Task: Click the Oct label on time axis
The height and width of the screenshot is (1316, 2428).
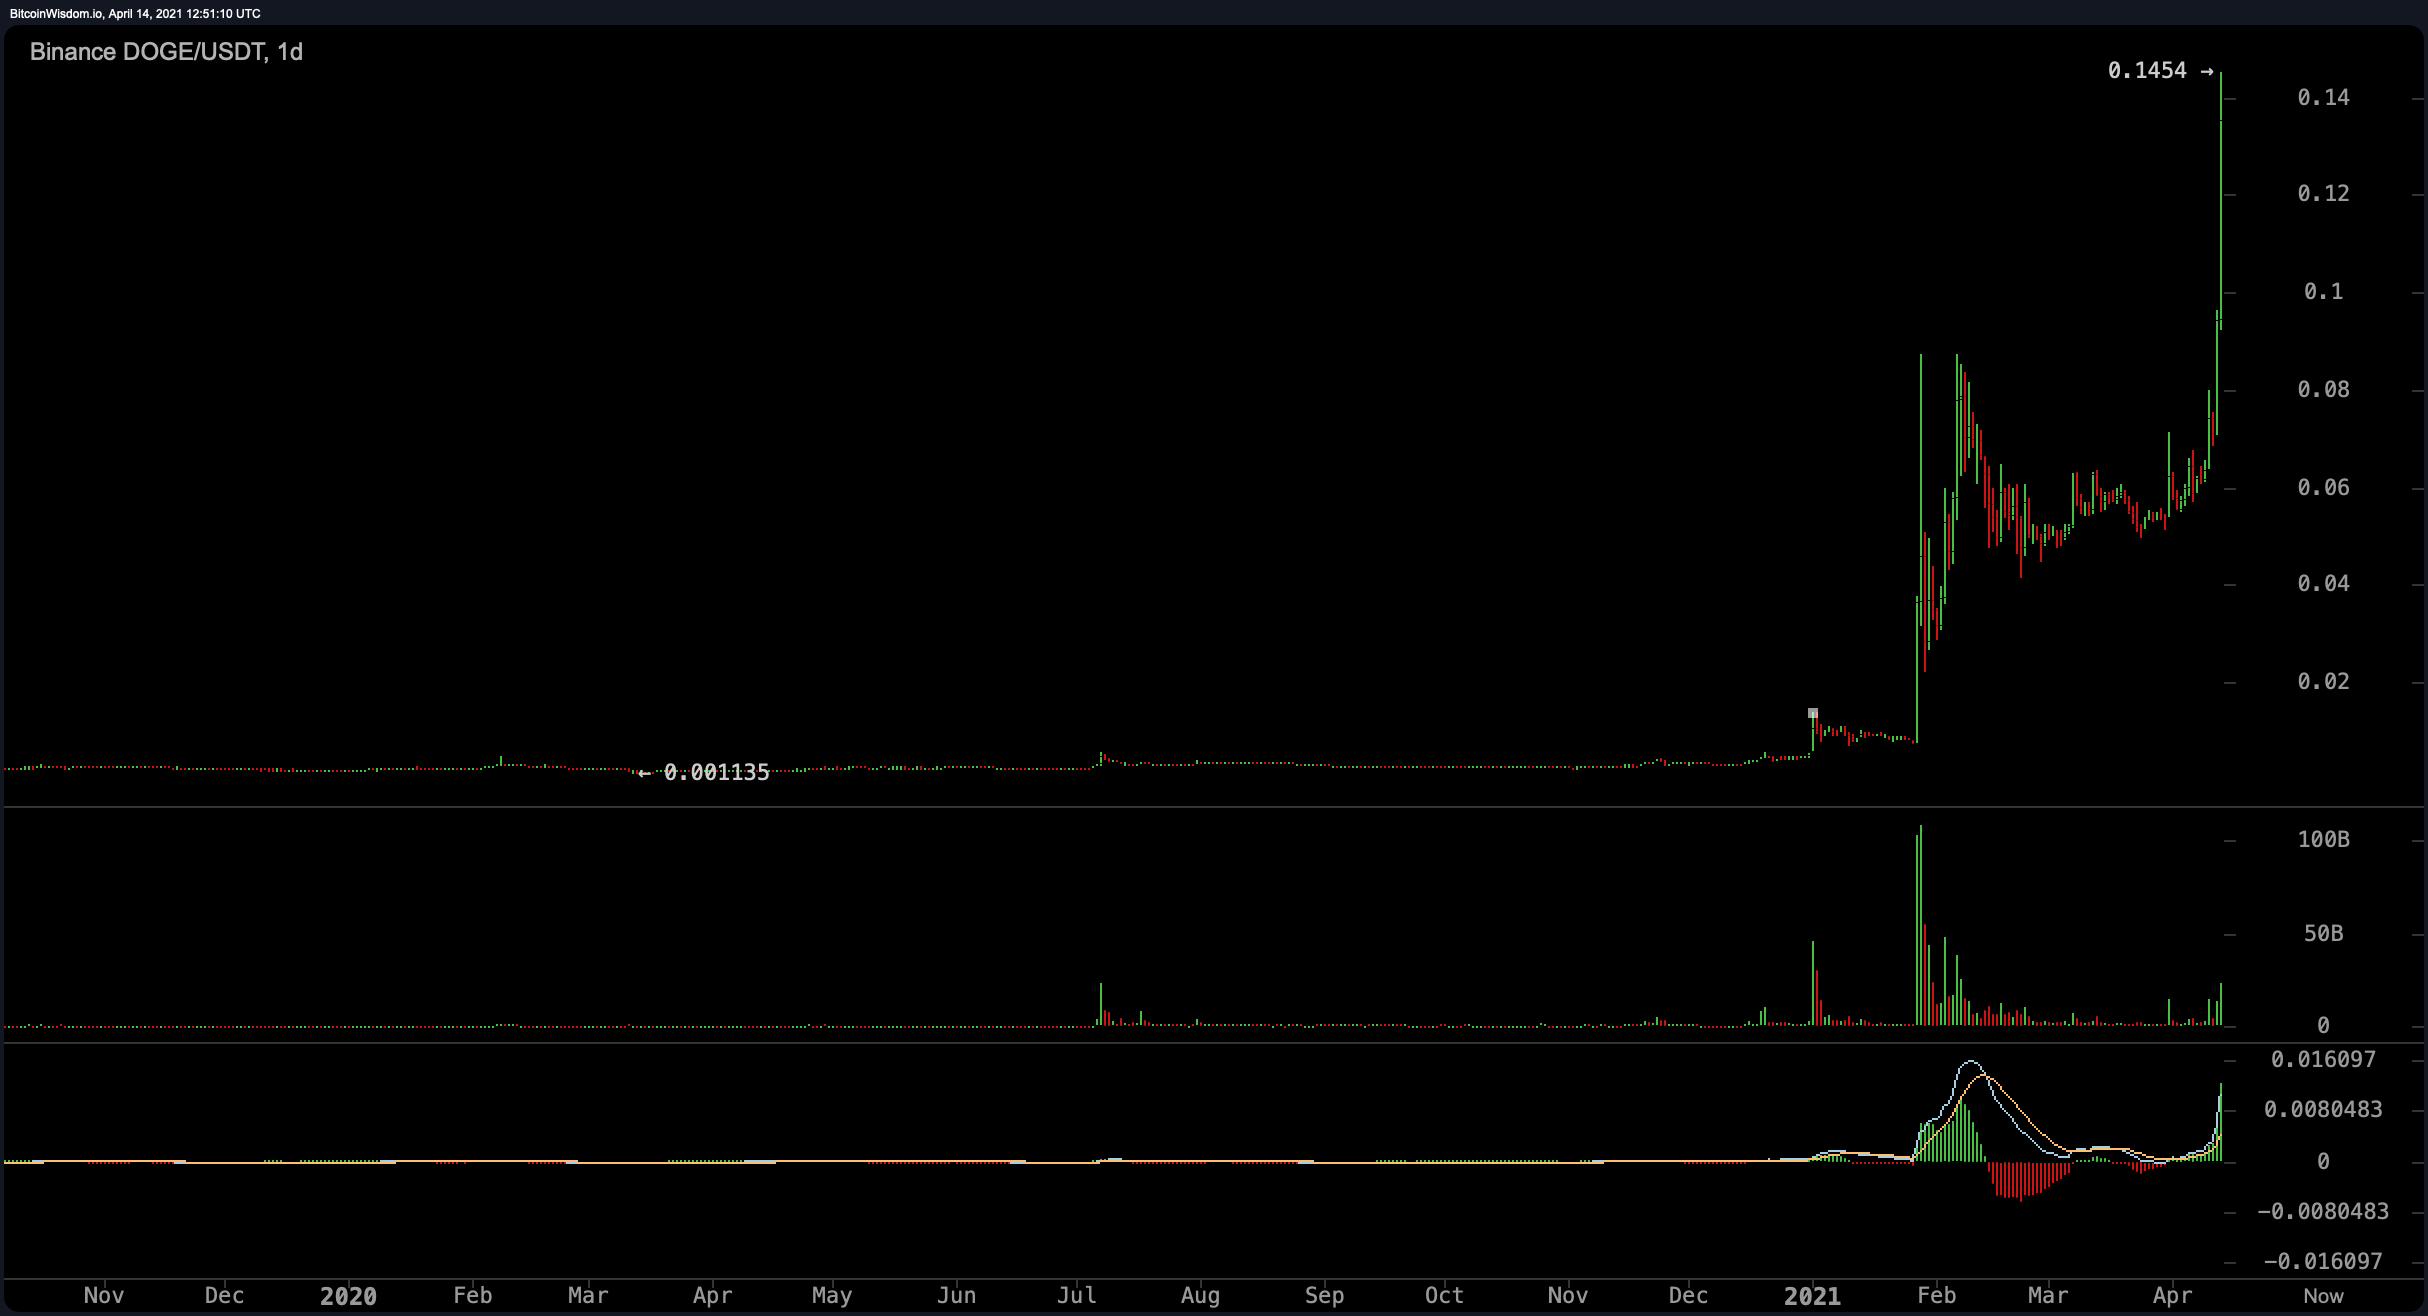Action: pos(1444,1296)
